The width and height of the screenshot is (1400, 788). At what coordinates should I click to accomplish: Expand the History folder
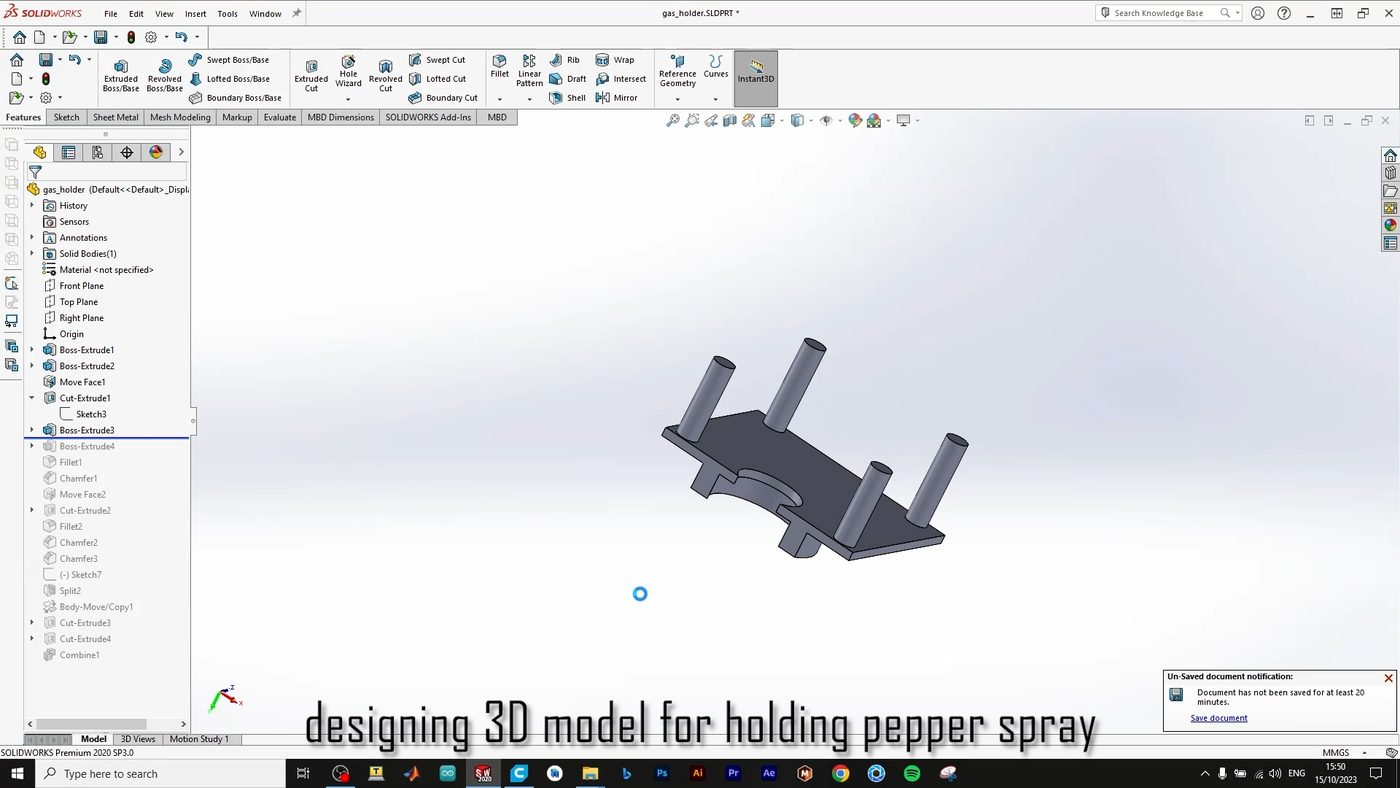tap(32, 206)
